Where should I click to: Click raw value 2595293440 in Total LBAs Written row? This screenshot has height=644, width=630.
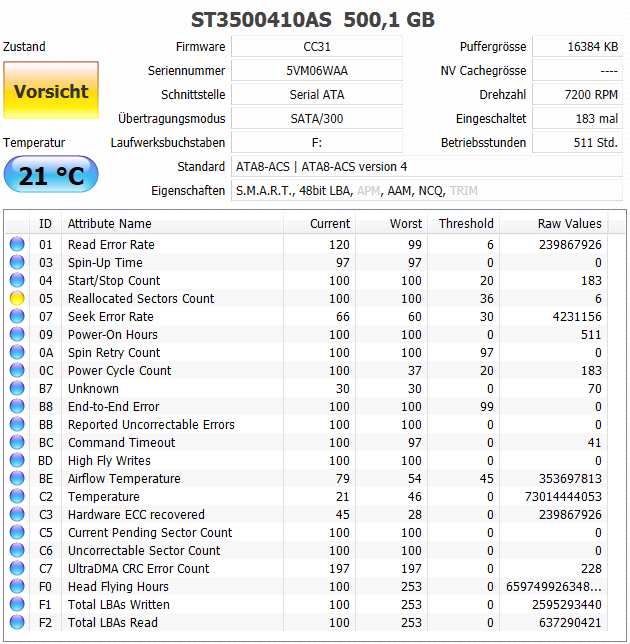click(567, 605)
